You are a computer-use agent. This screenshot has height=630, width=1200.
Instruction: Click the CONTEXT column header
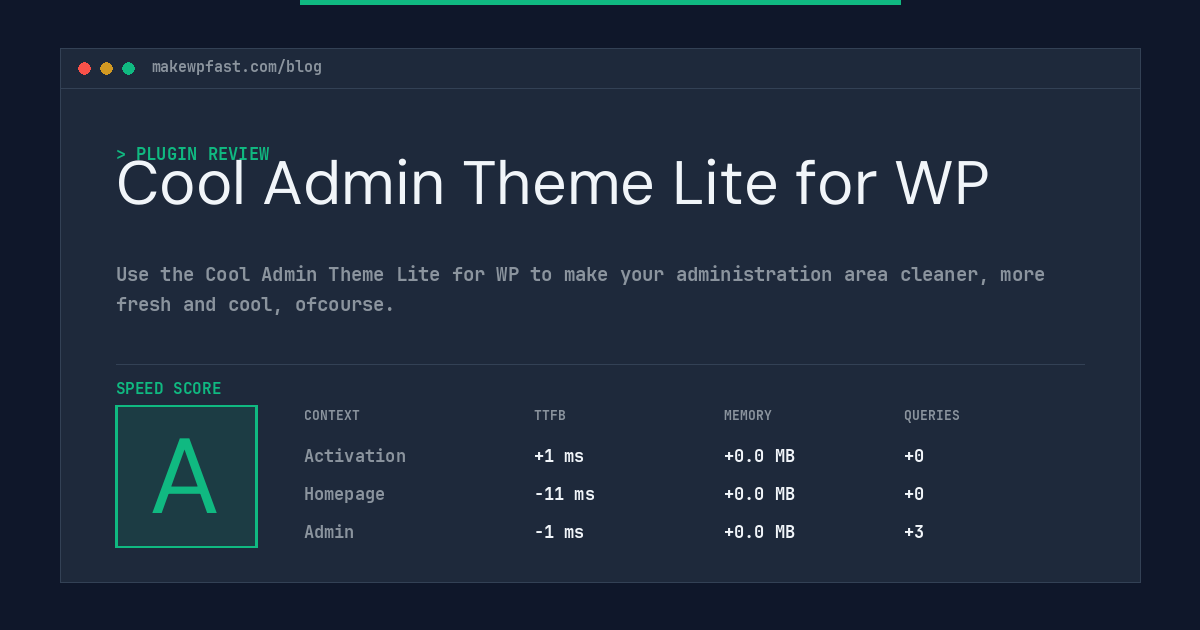click(332, 415)
